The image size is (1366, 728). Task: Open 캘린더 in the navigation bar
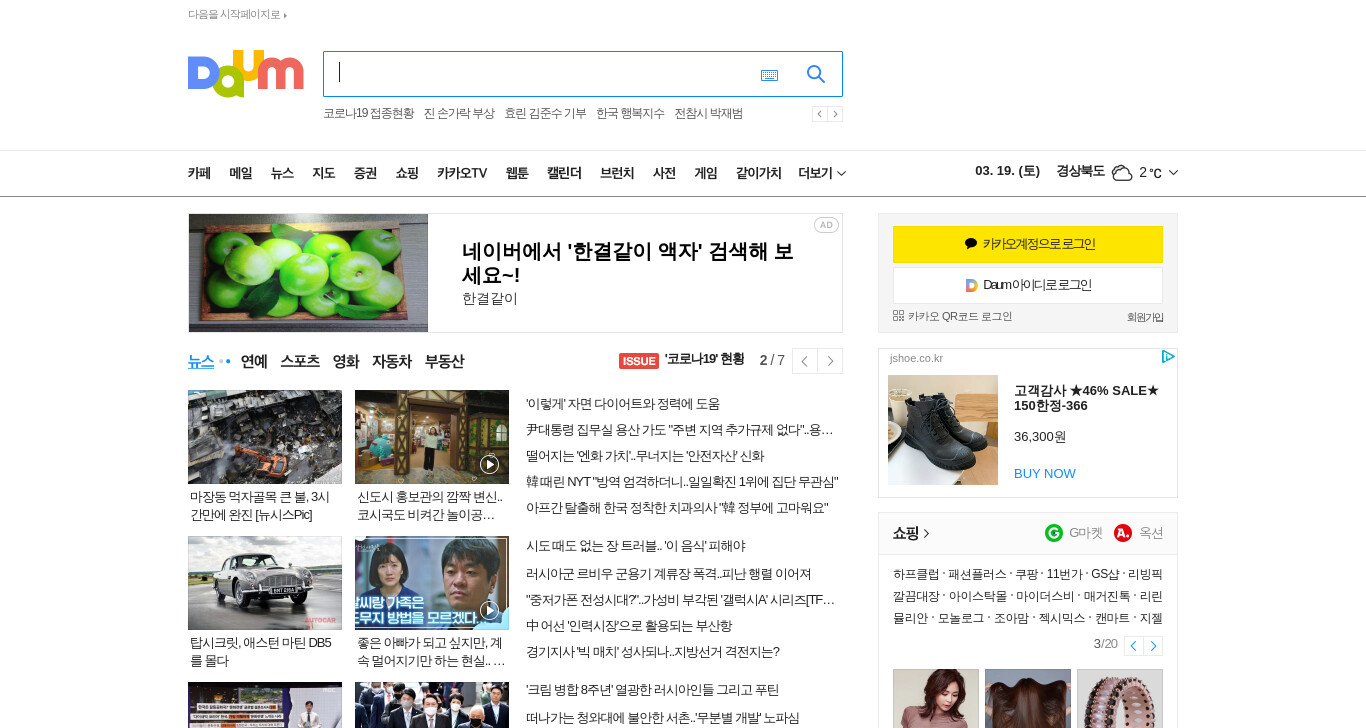click(x=564, y=173)
